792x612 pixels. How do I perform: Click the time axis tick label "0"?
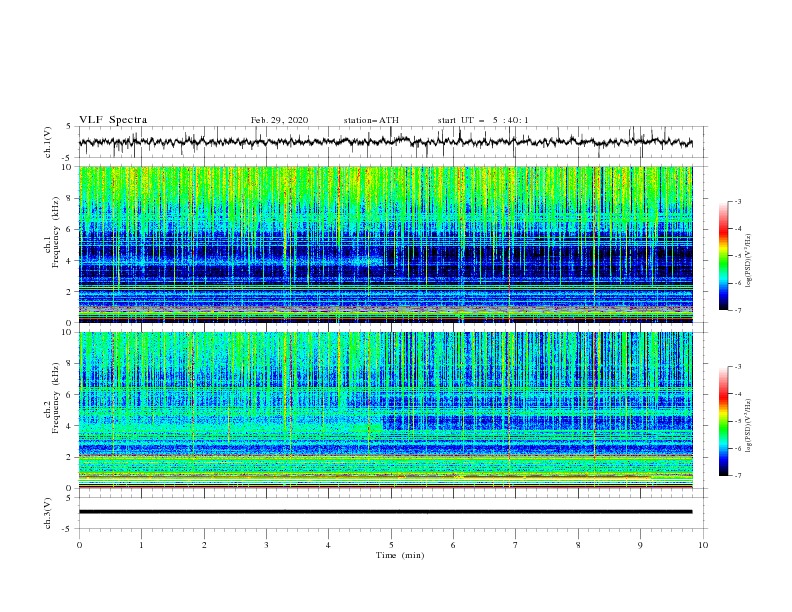point(79,545)
